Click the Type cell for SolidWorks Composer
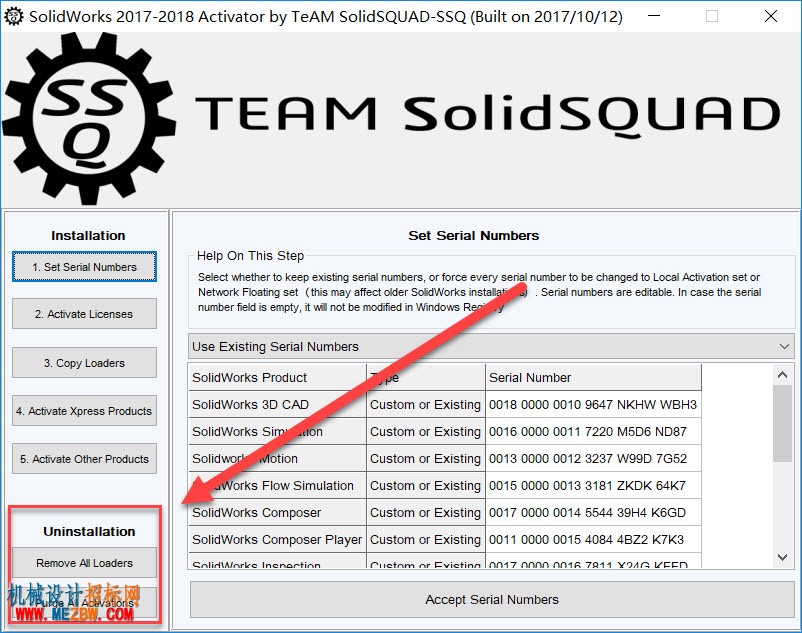 tap(426, 512)
